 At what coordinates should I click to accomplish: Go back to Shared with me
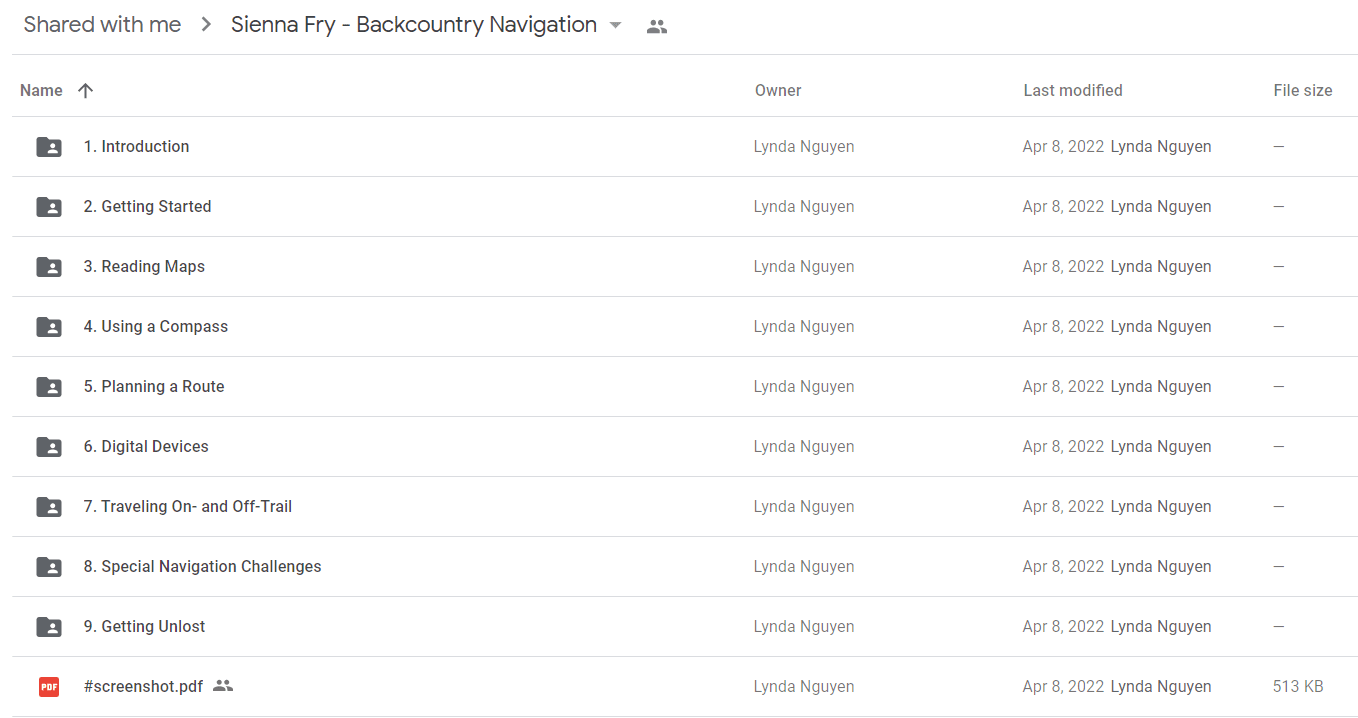click(x=102, y=25)
